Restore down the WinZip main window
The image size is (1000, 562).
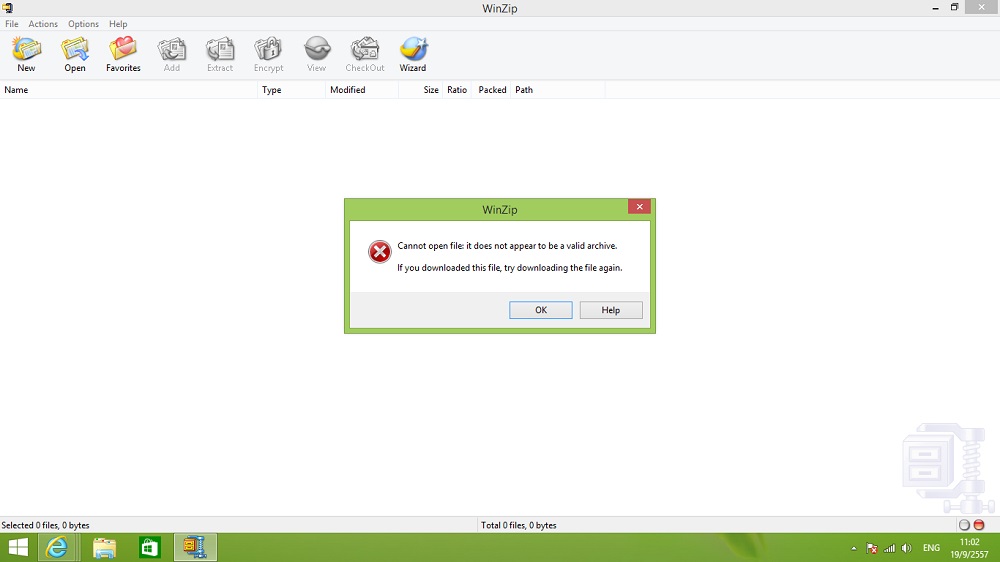[955, 8]
